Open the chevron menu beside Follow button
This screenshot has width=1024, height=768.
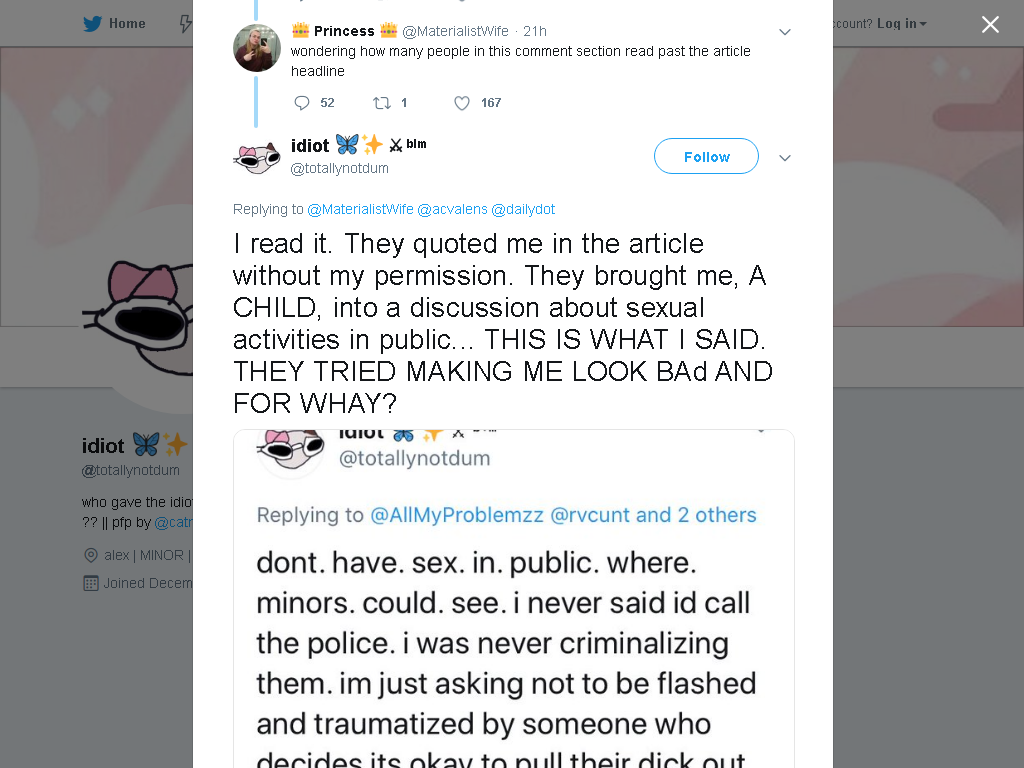pos(785,158)
